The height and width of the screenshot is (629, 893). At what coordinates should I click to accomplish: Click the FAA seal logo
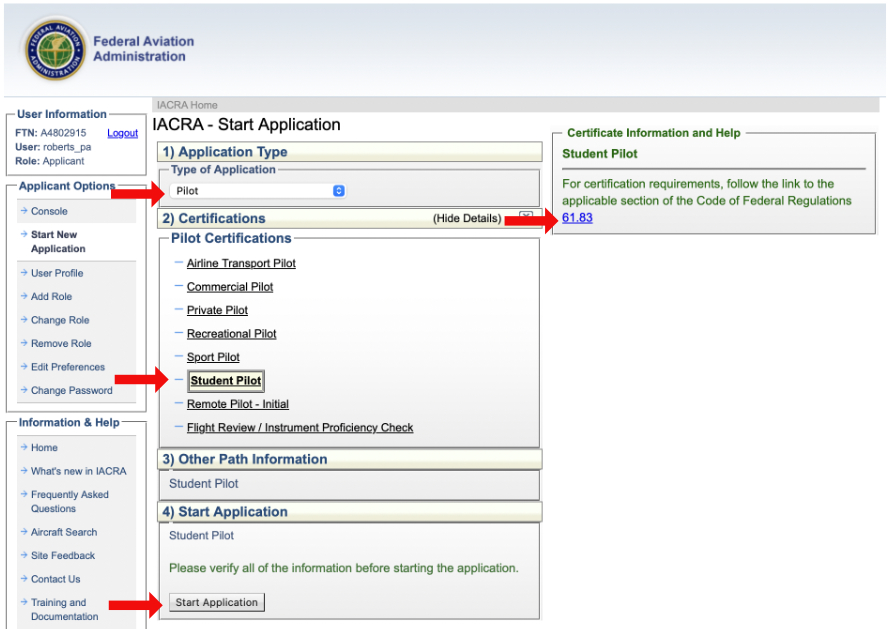[x=55, y=50]
